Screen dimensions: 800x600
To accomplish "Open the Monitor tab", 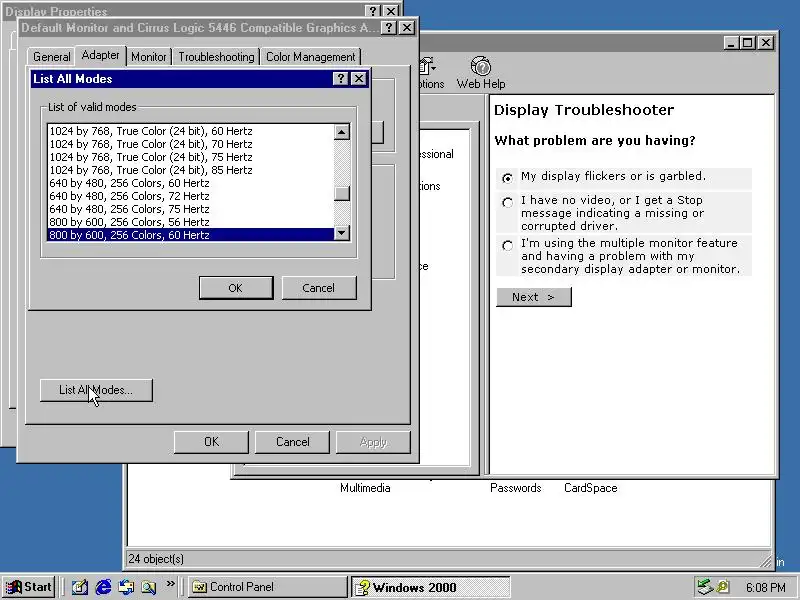I will point(148,57).
